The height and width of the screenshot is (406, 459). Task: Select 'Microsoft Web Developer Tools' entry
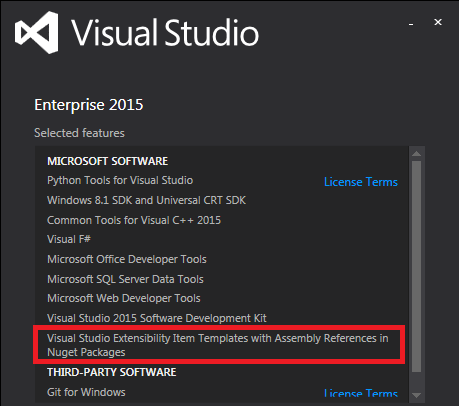(124, 298)
